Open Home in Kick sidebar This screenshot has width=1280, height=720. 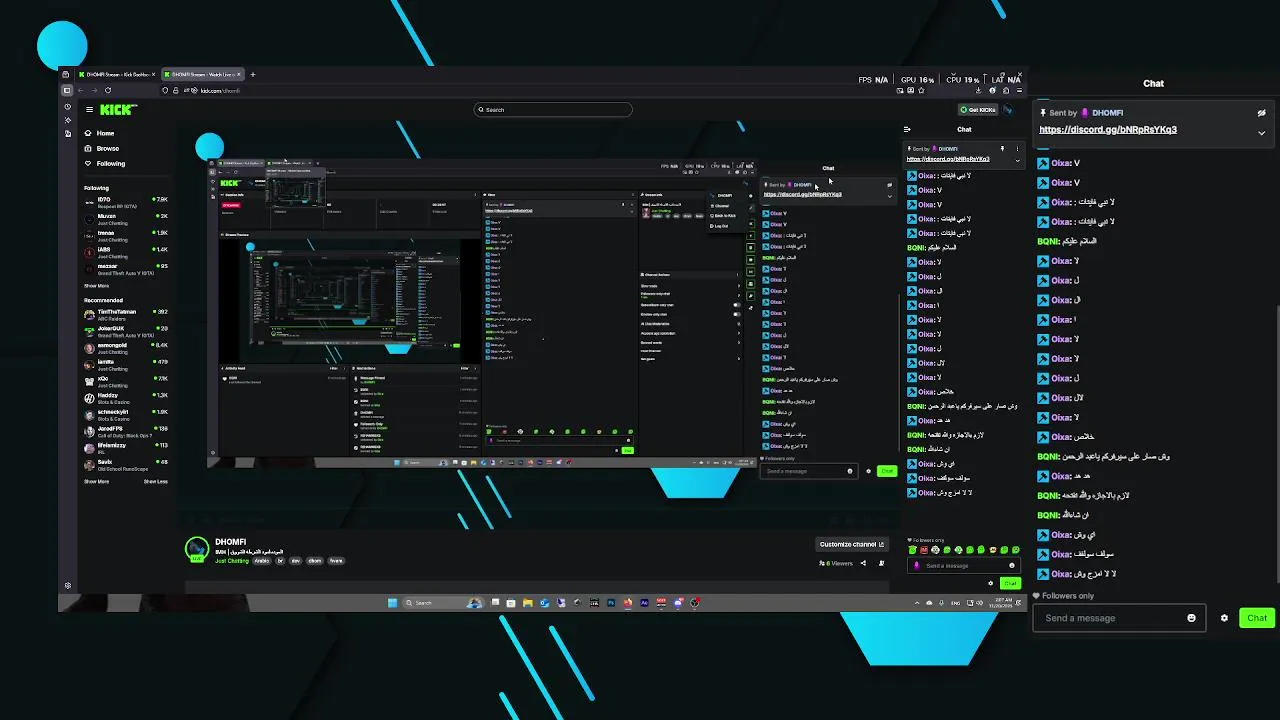(x=99, y=133)
